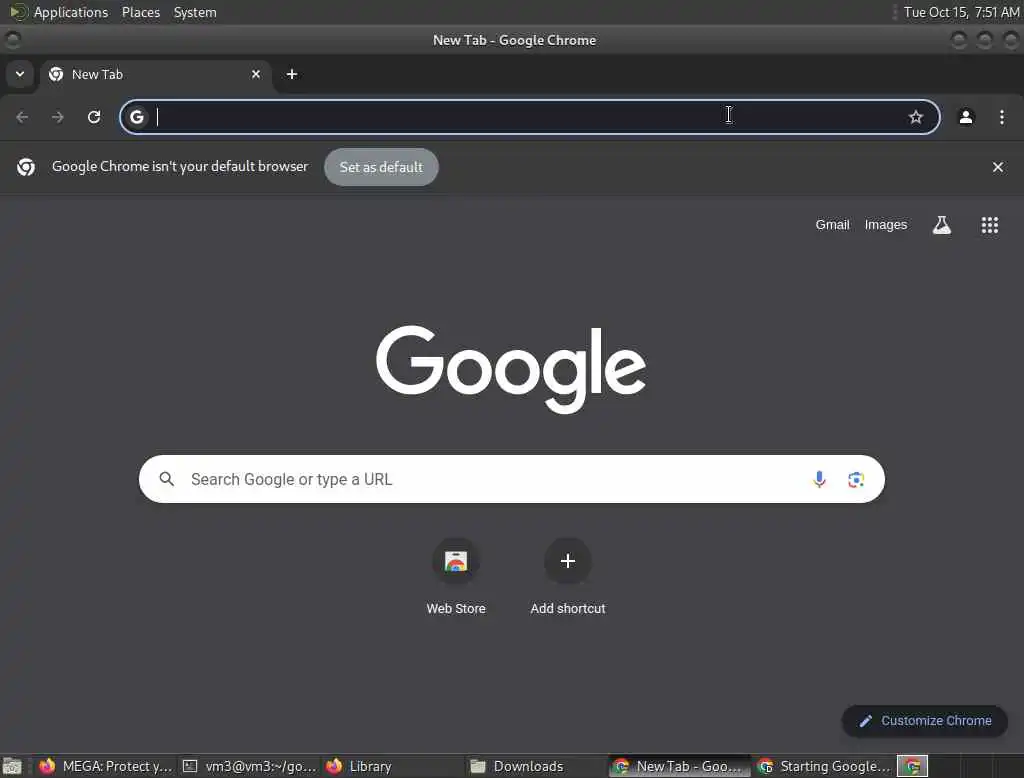
Task: Click the show desktop icon in taskbar
Action: tap(12, 766)
